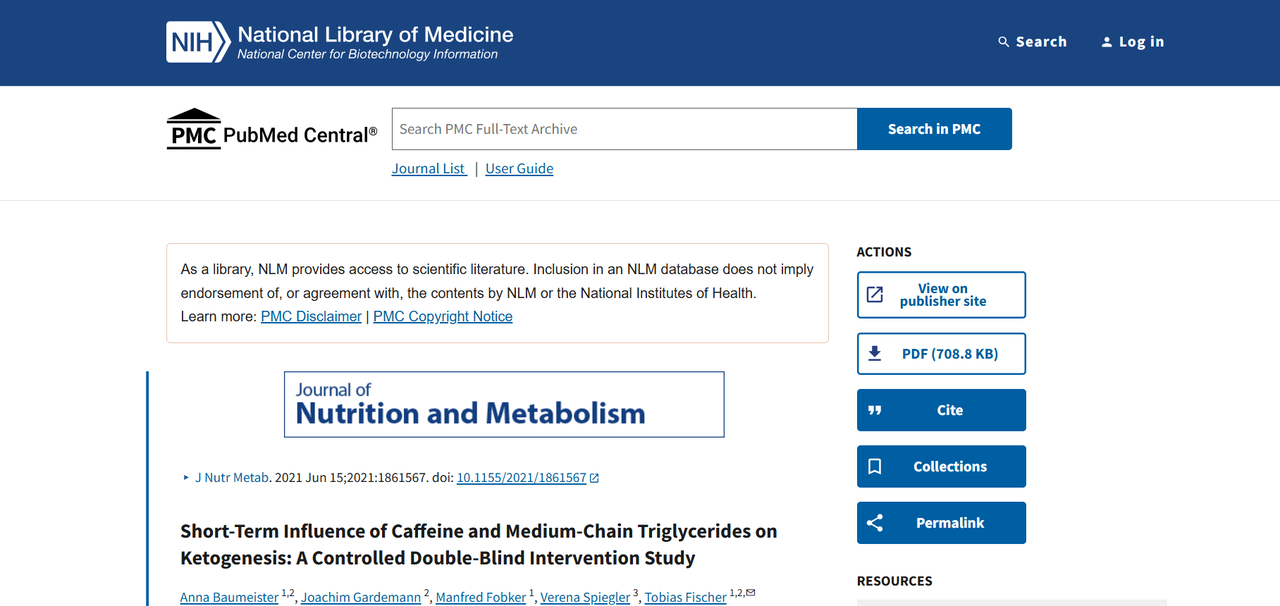This screenshot has width=1280, height=606.
Task: Click the PDF download arrow icon
Action: [875, 354]
